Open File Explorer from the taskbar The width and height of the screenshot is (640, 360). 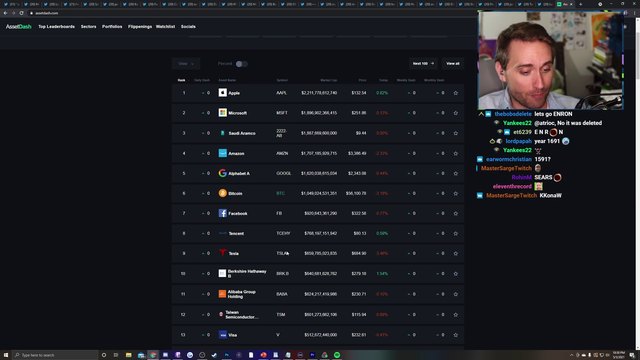pos(129,355)
